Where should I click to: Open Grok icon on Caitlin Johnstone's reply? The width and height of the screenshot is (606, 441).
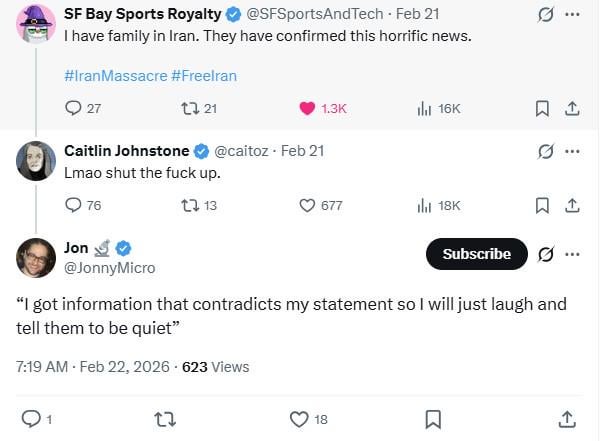point(546,151)
